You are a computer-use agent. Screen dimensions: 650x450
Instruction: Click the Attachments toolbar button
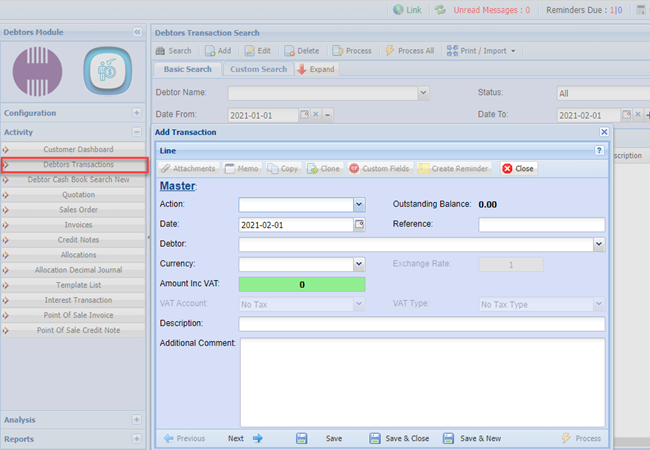coord(188,169)
